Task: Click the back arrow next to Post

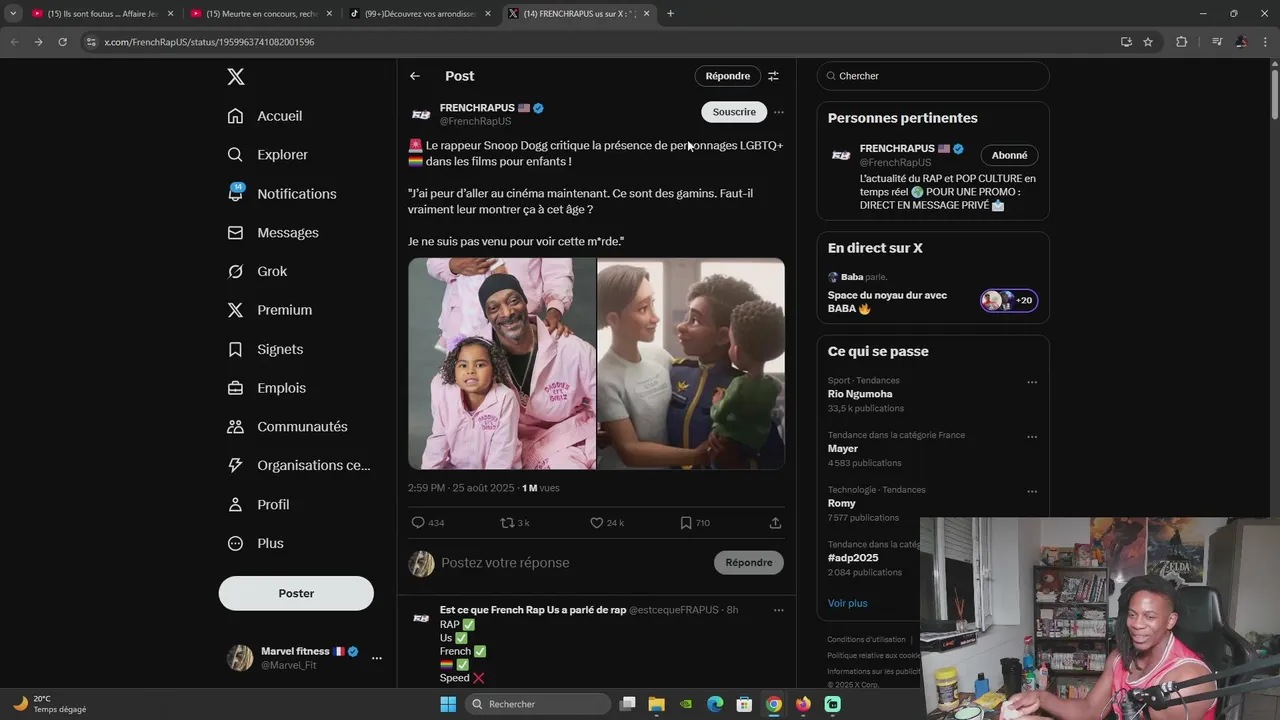Action: pyautogui.click(x=415, y=76)
